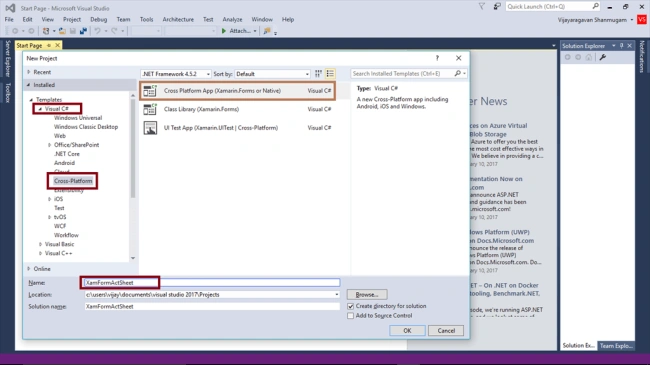Open the Analyze menu
This screenshot has height=365, width=650.
pyautogui.click(x=232, y=19)
